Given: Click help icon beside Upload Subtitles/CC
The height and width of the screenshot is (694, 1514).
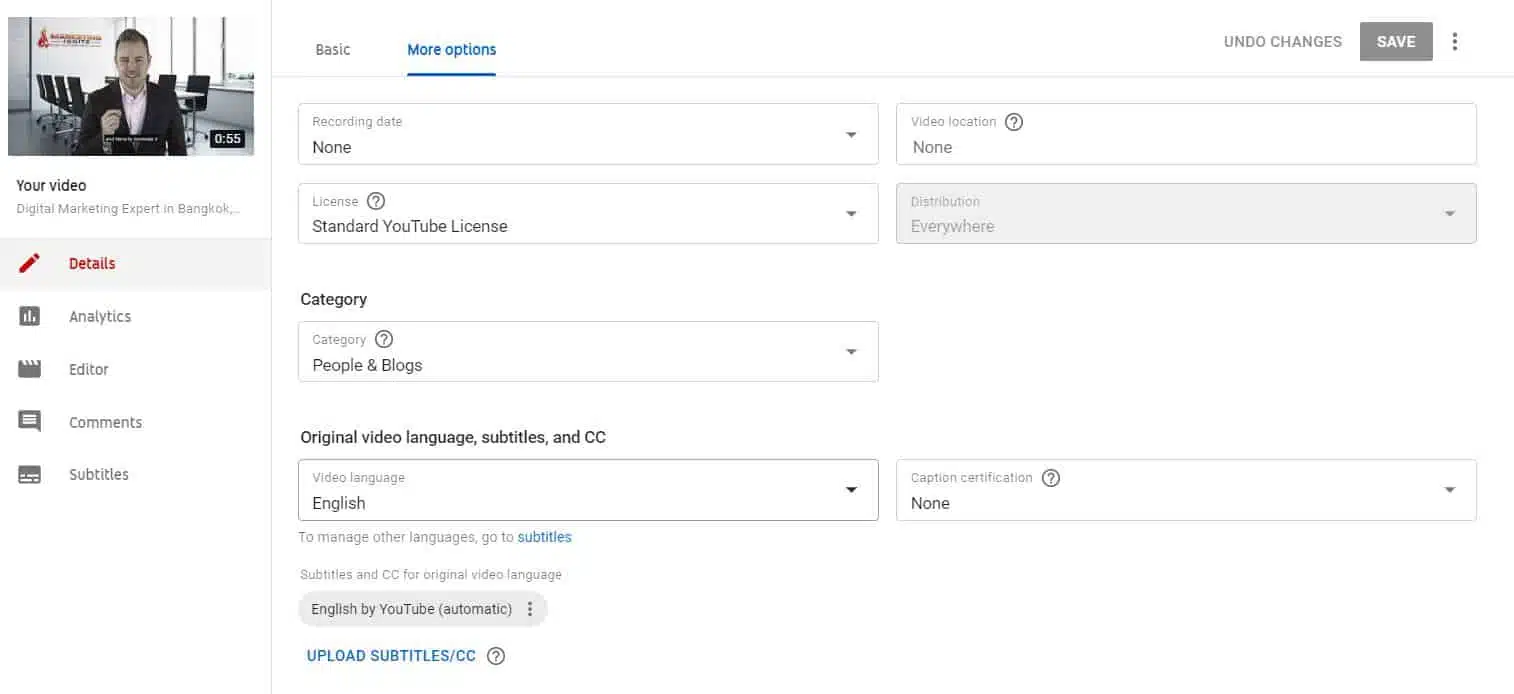Looking at the screenshot, I should click(495, 656).
